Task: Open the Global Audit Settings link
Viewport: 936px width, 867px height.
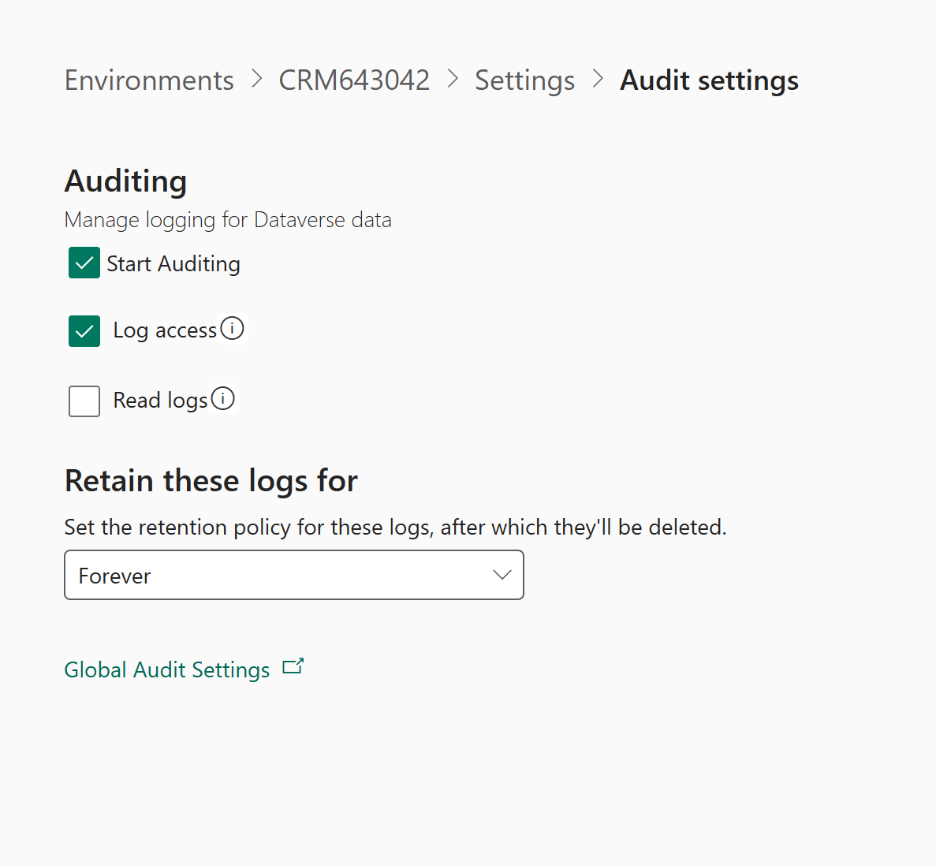Action: tap(167, 670)
